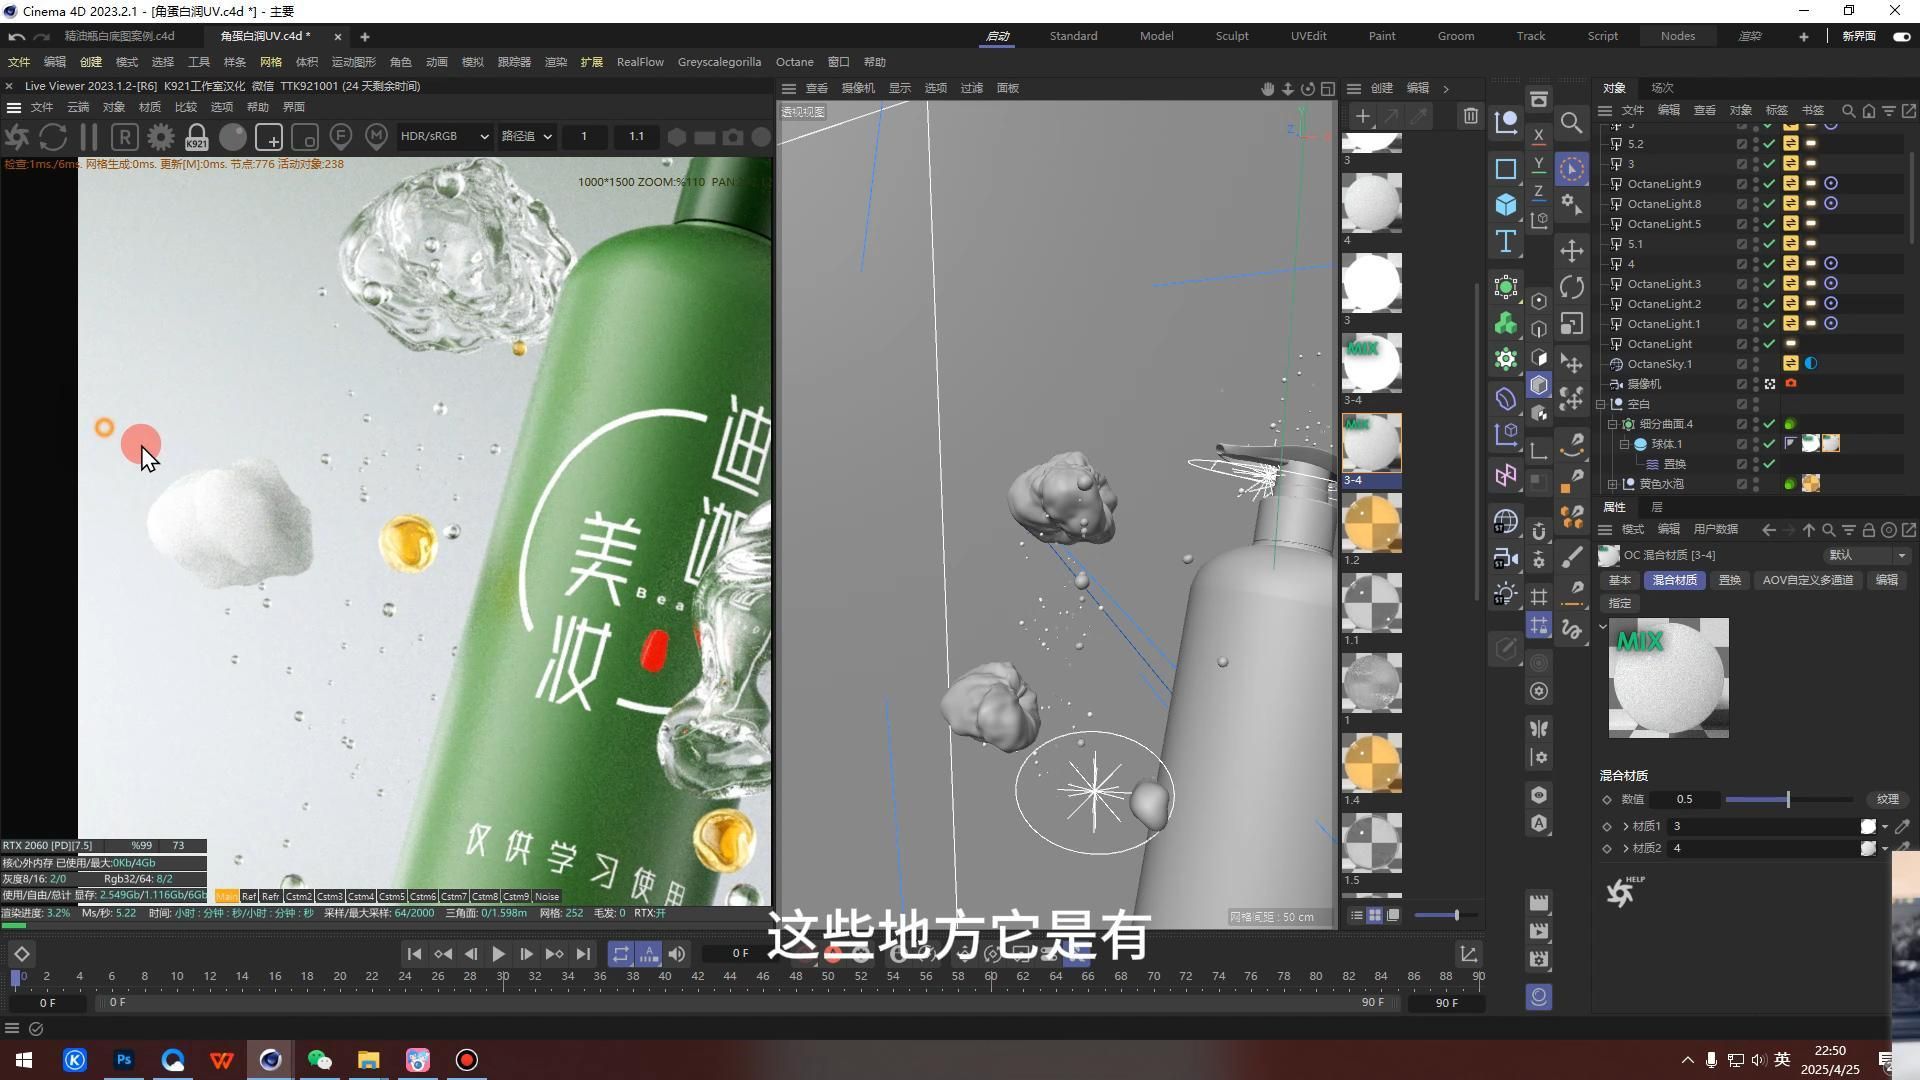Pause the Live Viewer render
The width and height of the screenshot is (1920, 1080).
tap(89, 137)
